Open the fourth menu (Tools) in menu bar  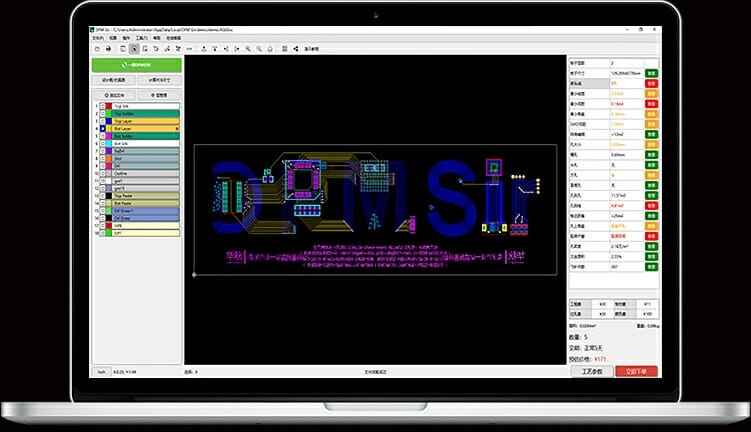pyautogui.click(x=142, y=38)
